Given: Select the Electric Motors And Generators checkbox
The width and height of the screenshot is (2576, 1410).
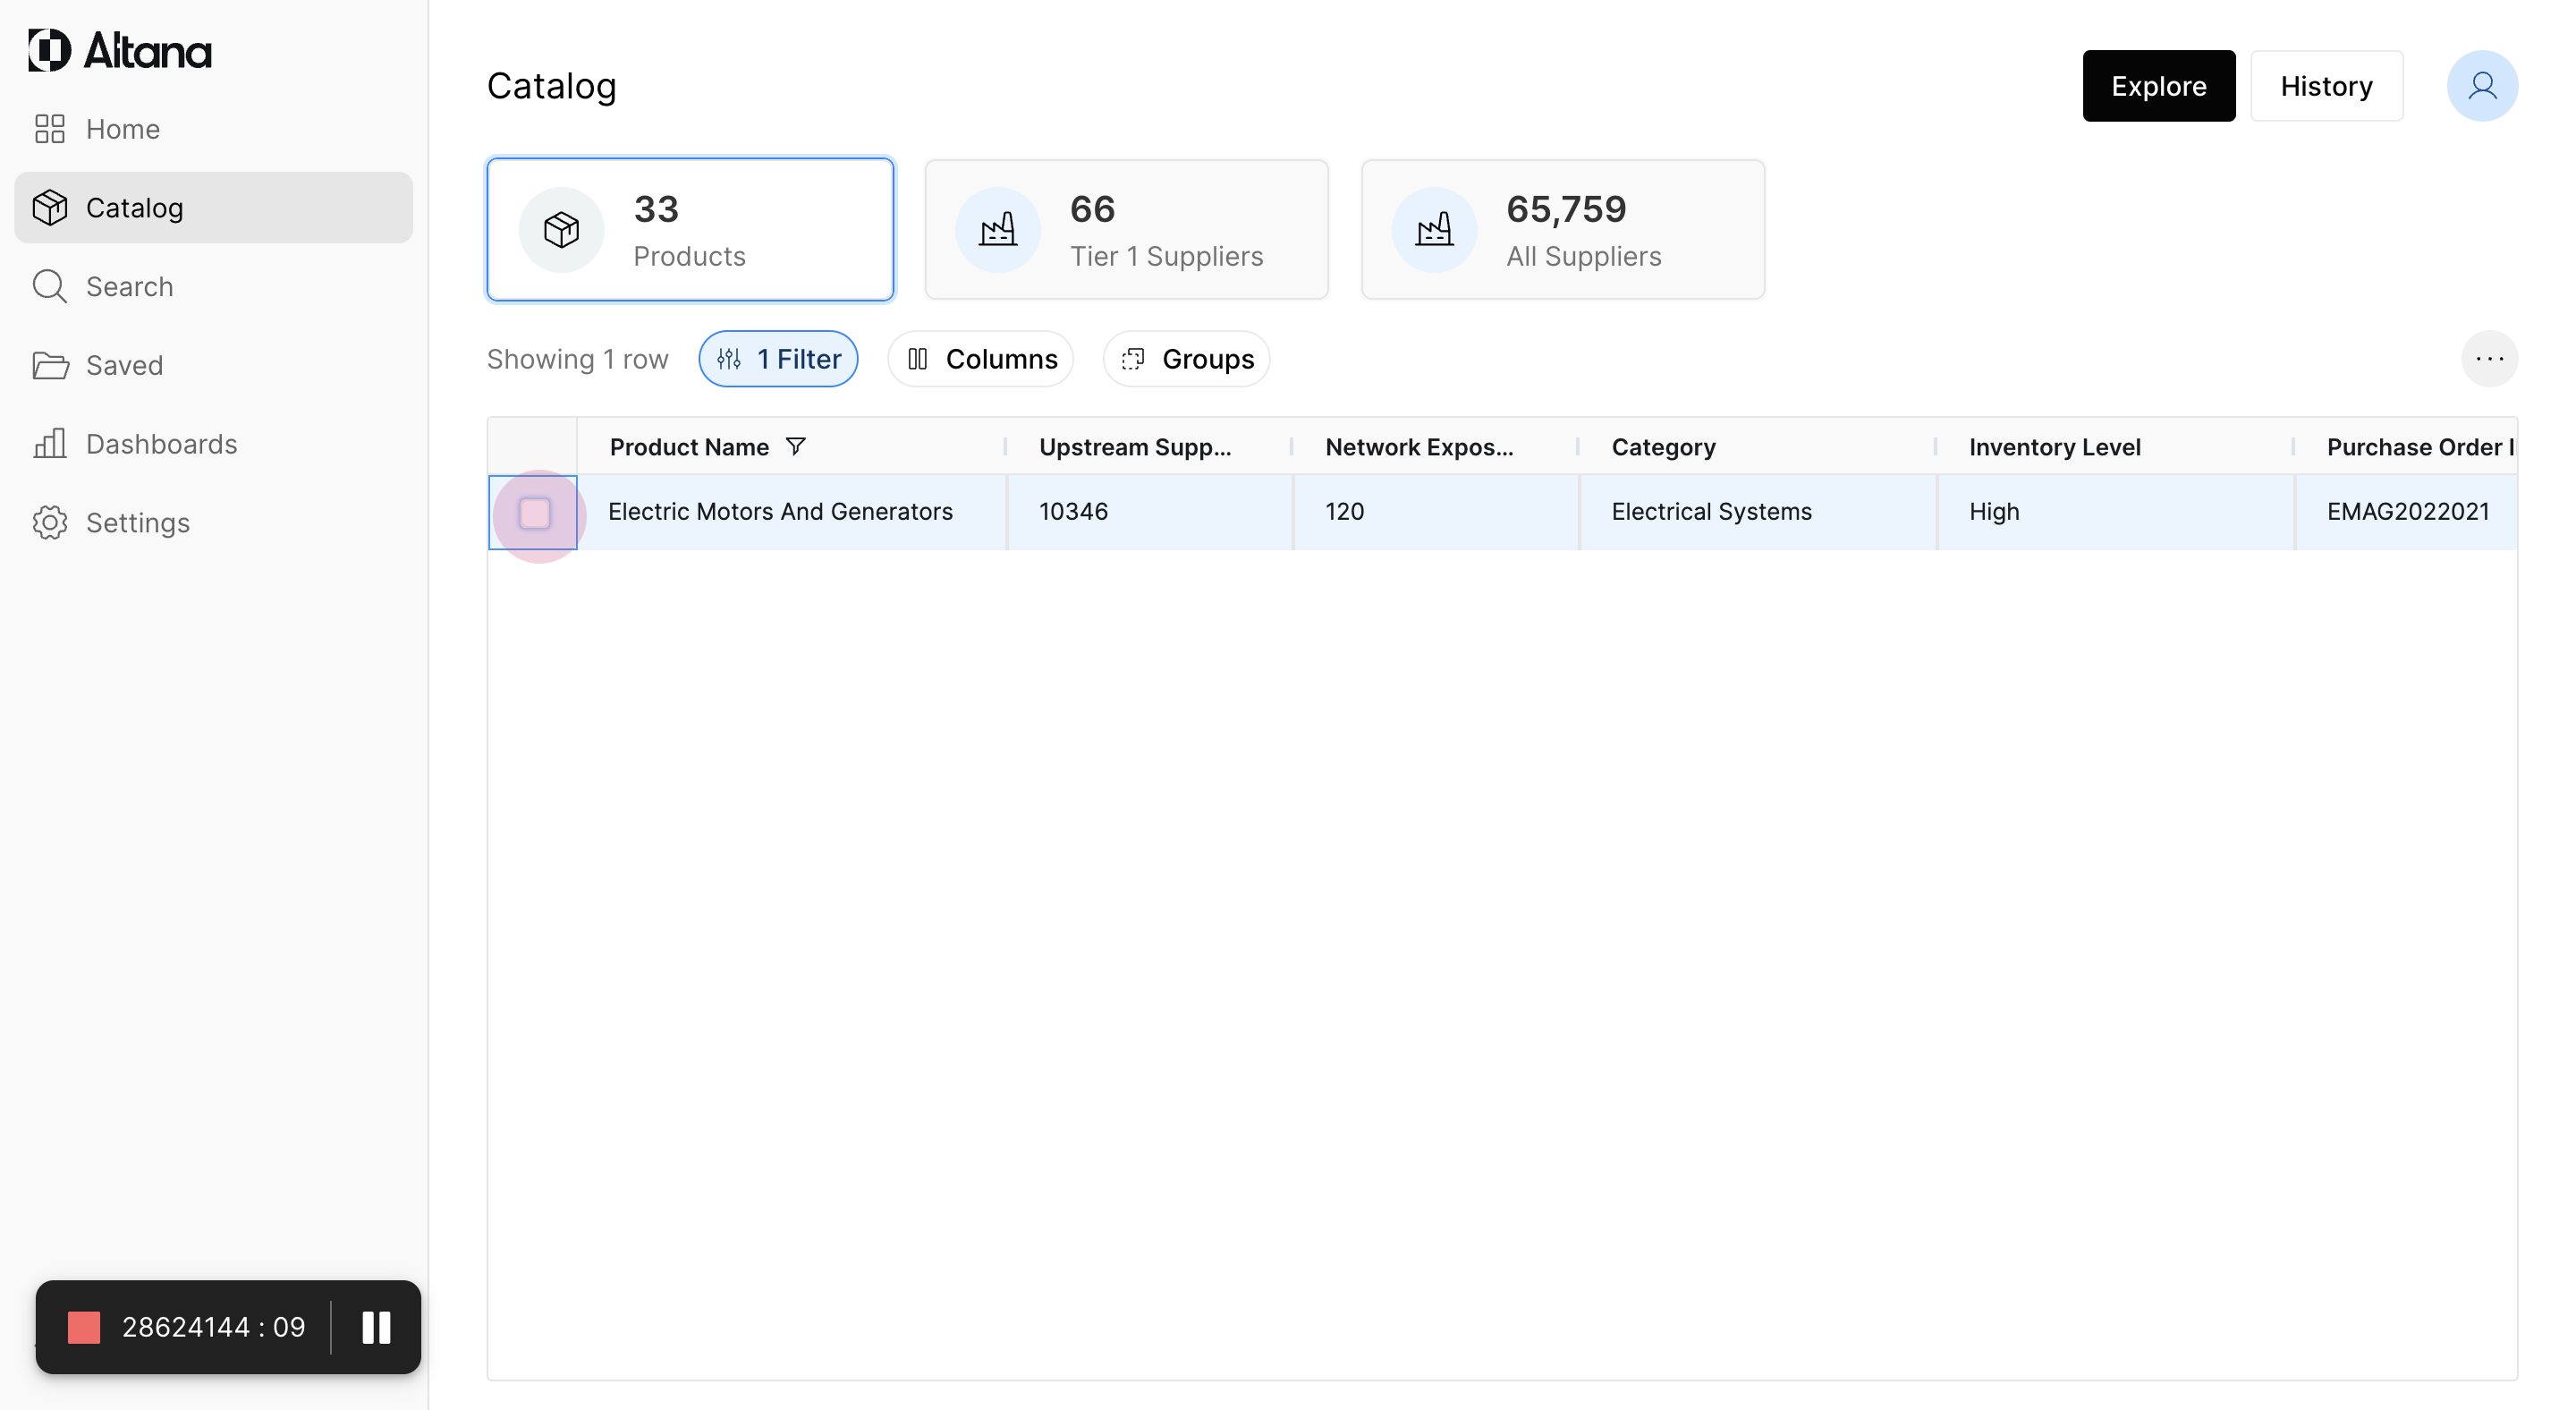Looking at the screenshot, I should [x=534, y=513].
